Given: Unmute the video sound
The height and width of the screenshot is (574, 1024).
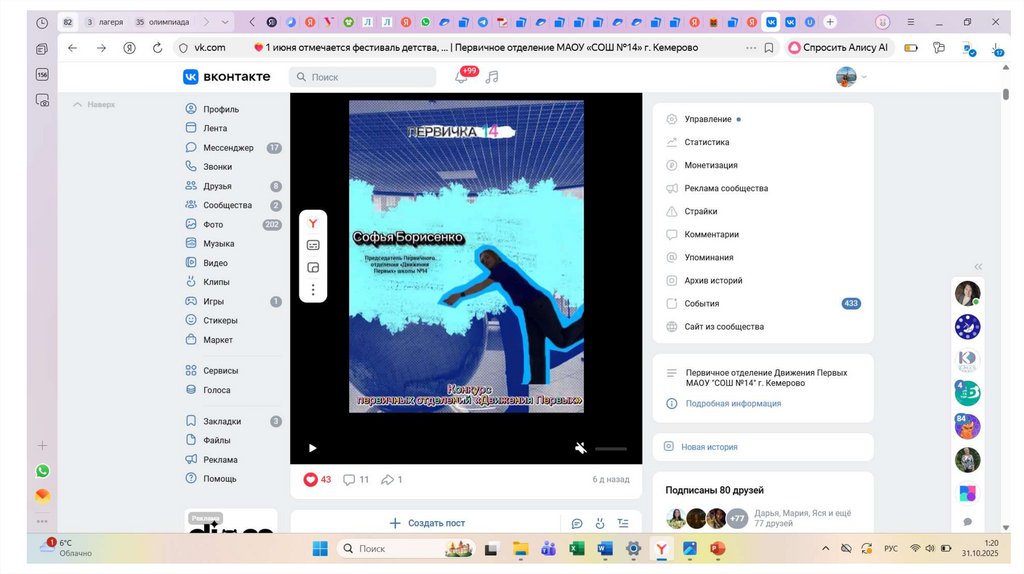Looking at the screenshot, I should click(x=581, y=448).
